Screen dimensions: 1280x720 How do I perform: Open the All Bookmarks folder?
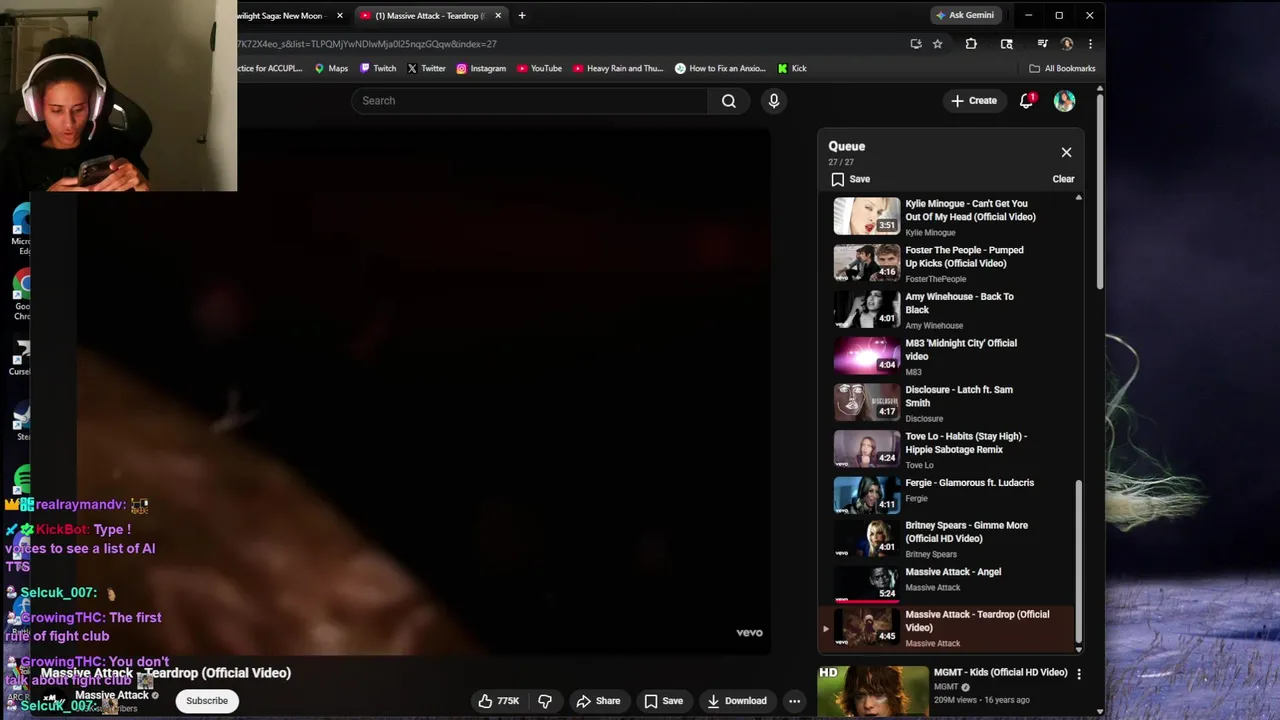(x=1062, y=68)
